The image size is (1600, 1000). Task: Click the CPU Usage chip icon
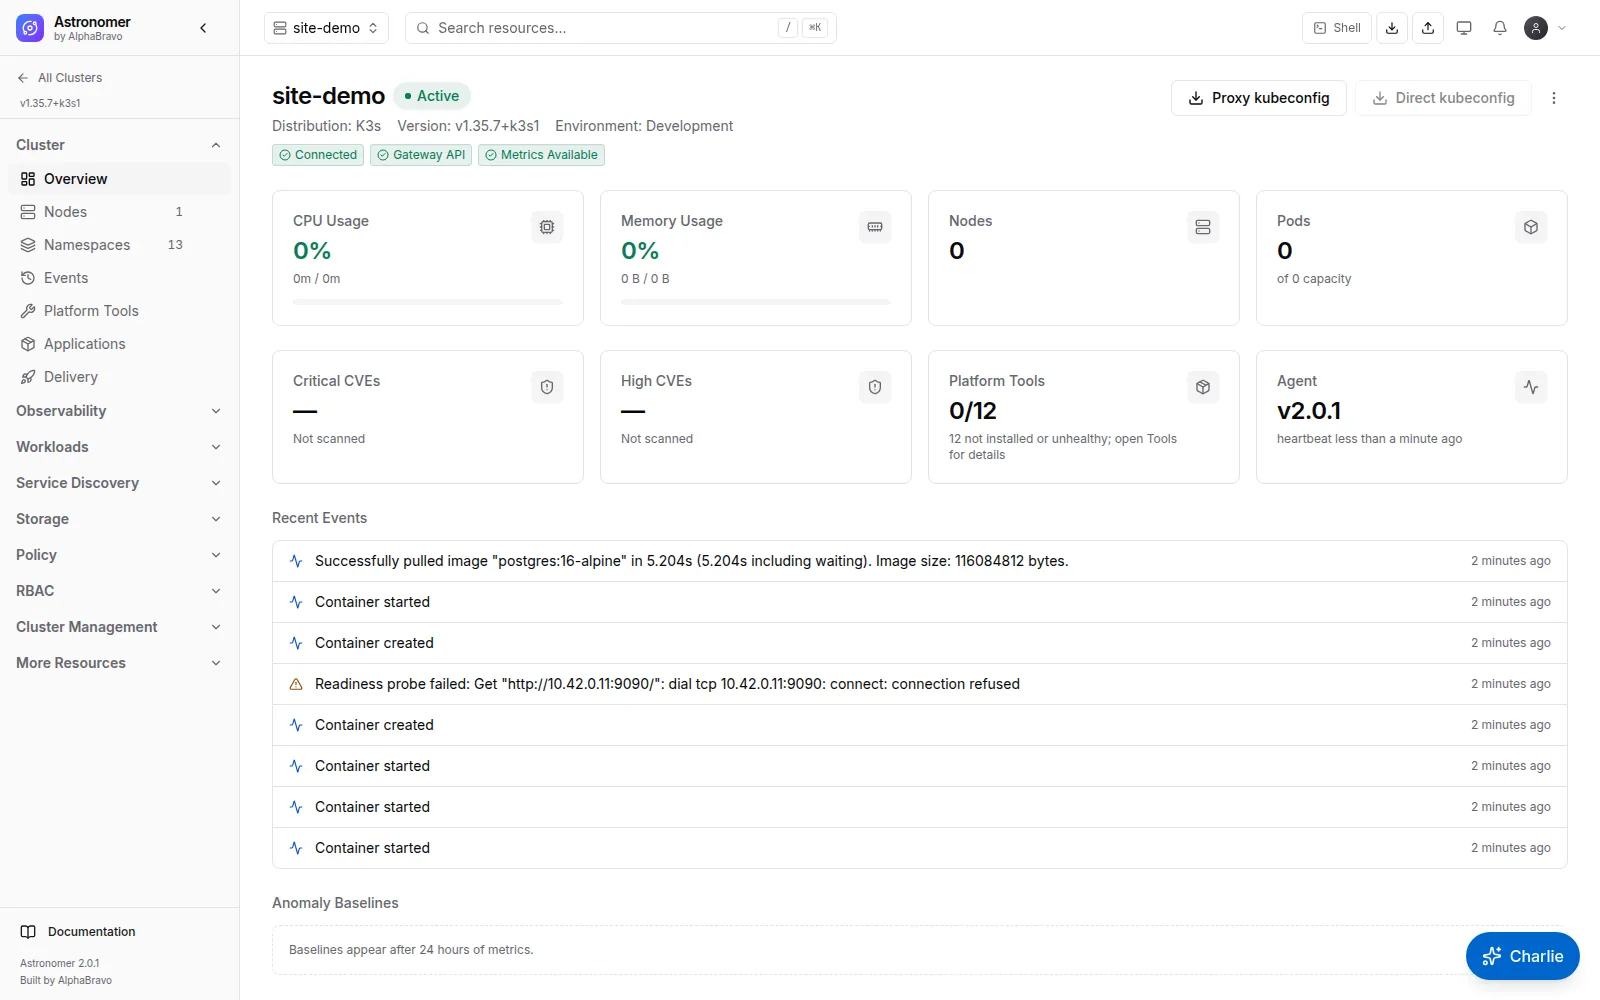coord(547,227)
